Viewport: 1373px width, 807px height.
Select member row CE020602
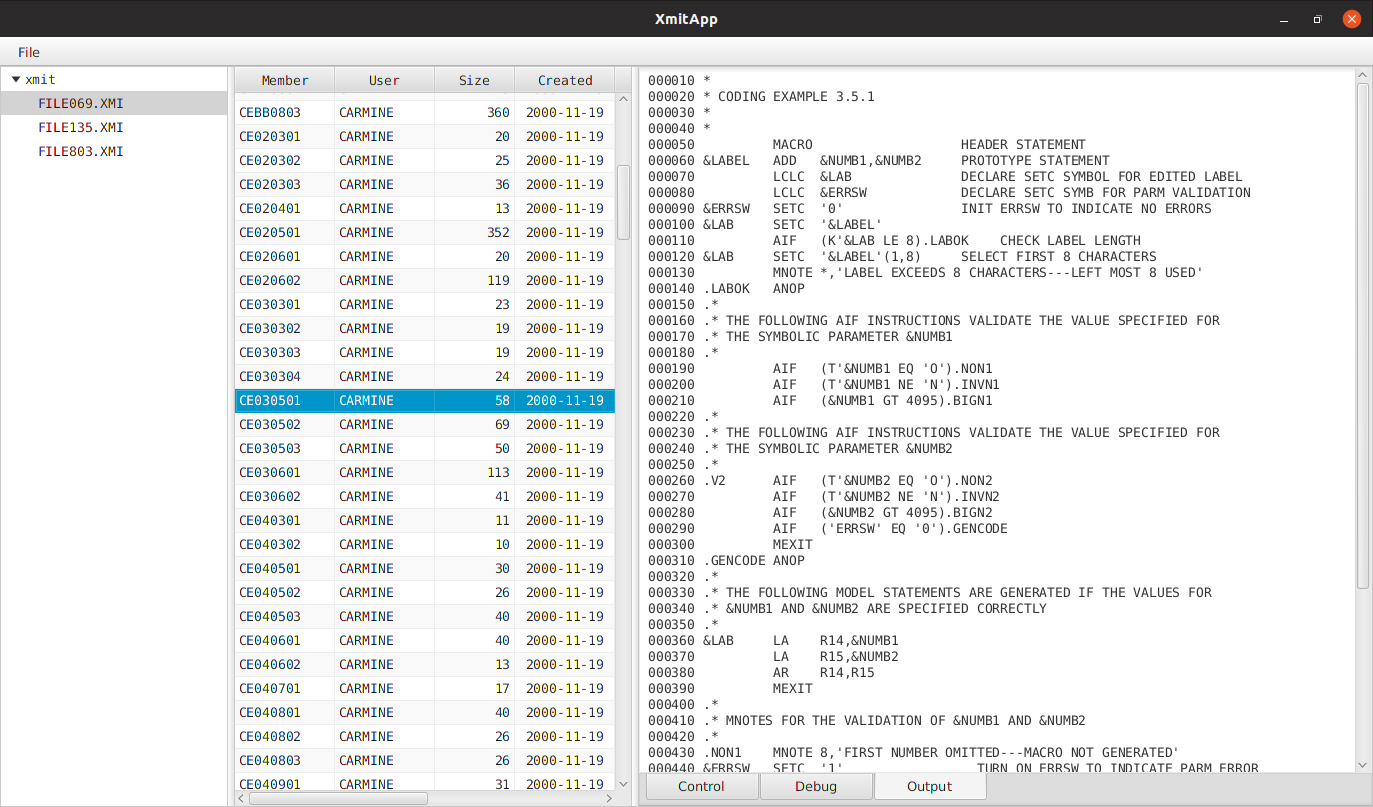(x=425, y=280)
